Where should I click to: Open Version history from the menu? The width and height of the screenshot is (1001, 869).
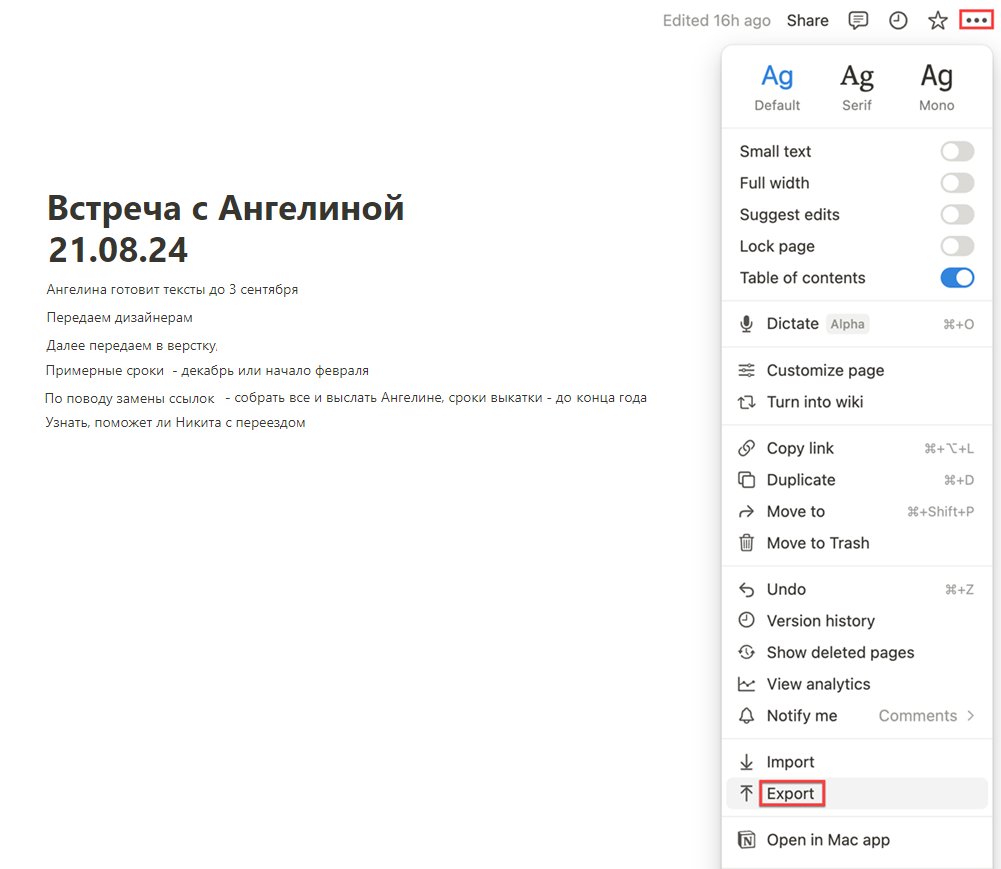(x=820, y=621)
